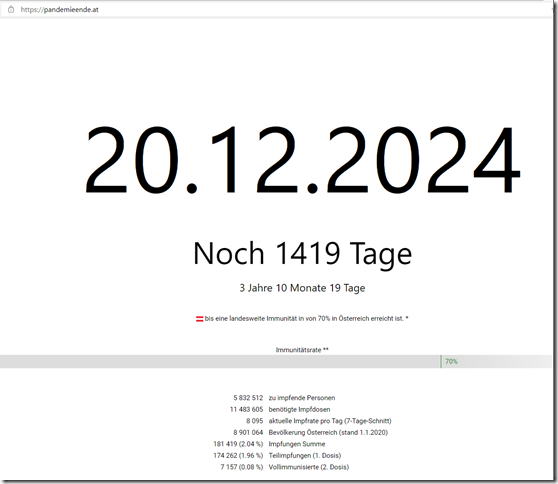
Task: Click "Vollimmunisierte (2. Dosis)" row
Action: 284,467
